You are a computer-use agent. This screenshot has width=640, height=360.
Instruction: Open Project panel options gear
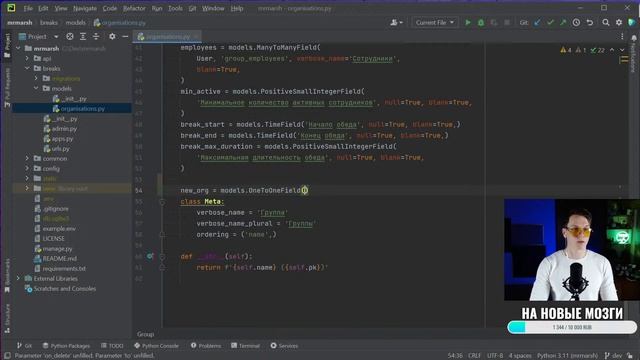(x=112, y=36)
